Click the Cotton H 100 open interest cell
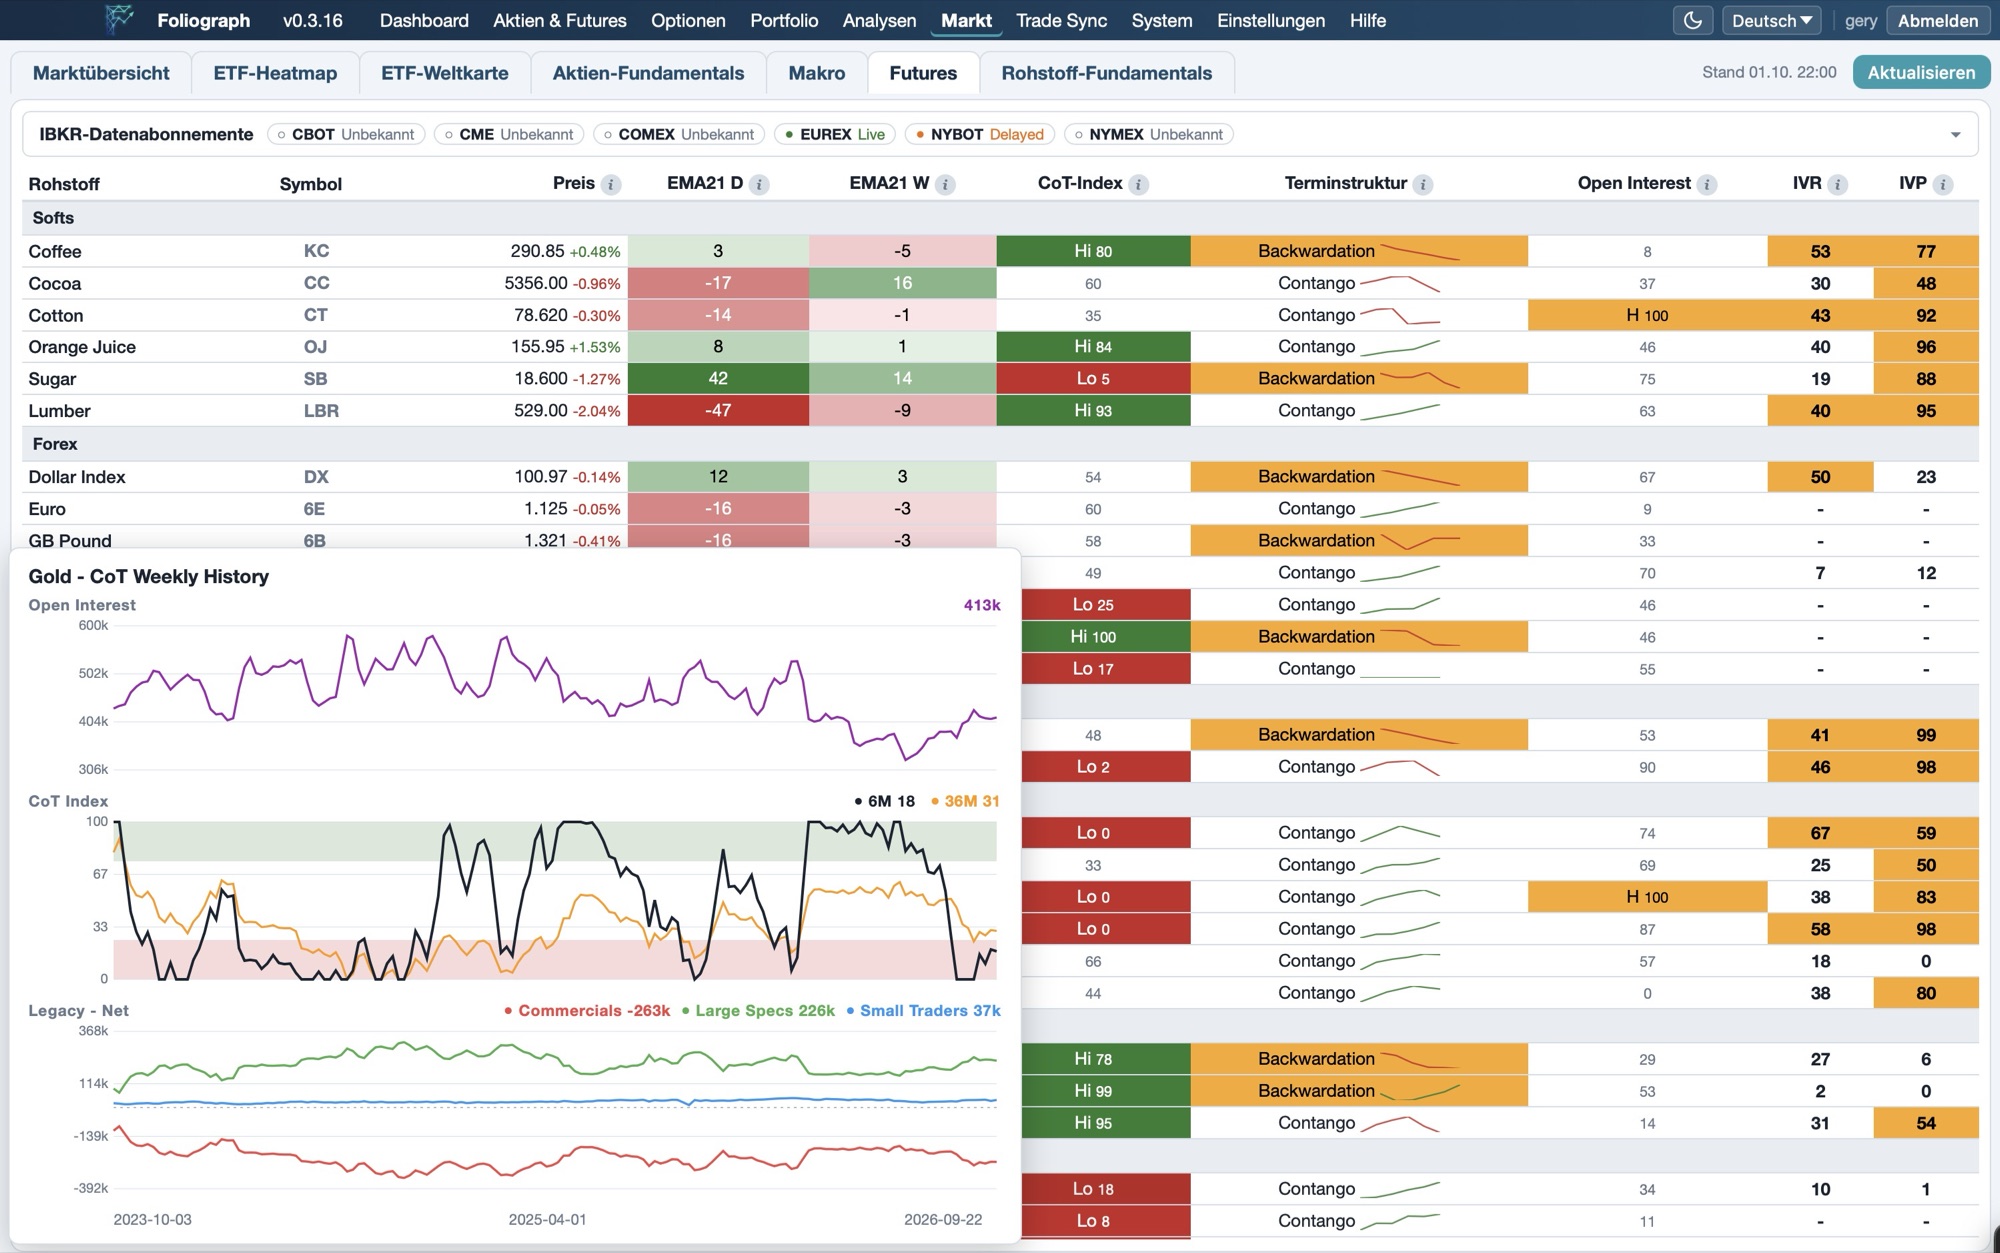Image resolution: width=2000 pixels, height=1253 pixels. click(1647, 315)
